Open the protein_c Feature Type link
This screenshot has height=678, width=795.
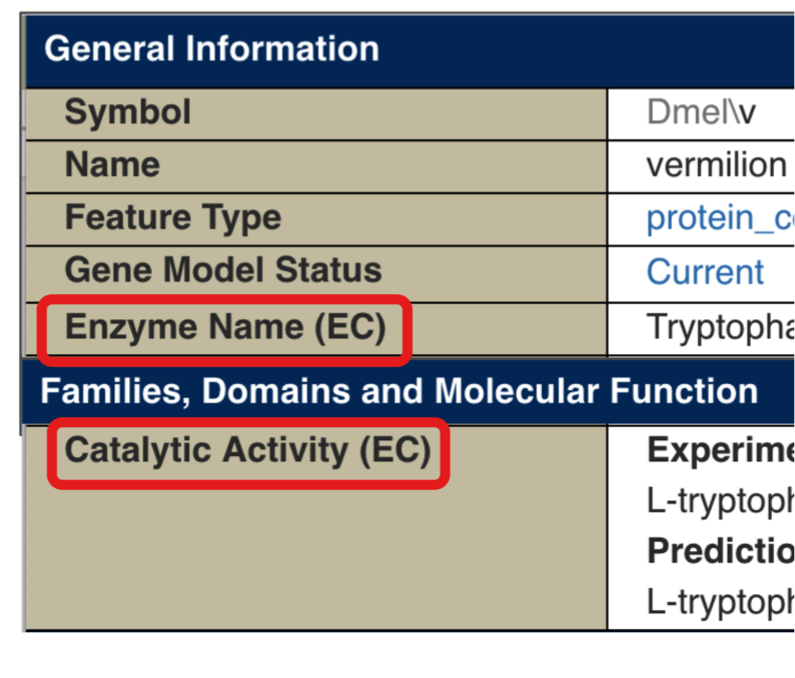click(x=720, y=218)
